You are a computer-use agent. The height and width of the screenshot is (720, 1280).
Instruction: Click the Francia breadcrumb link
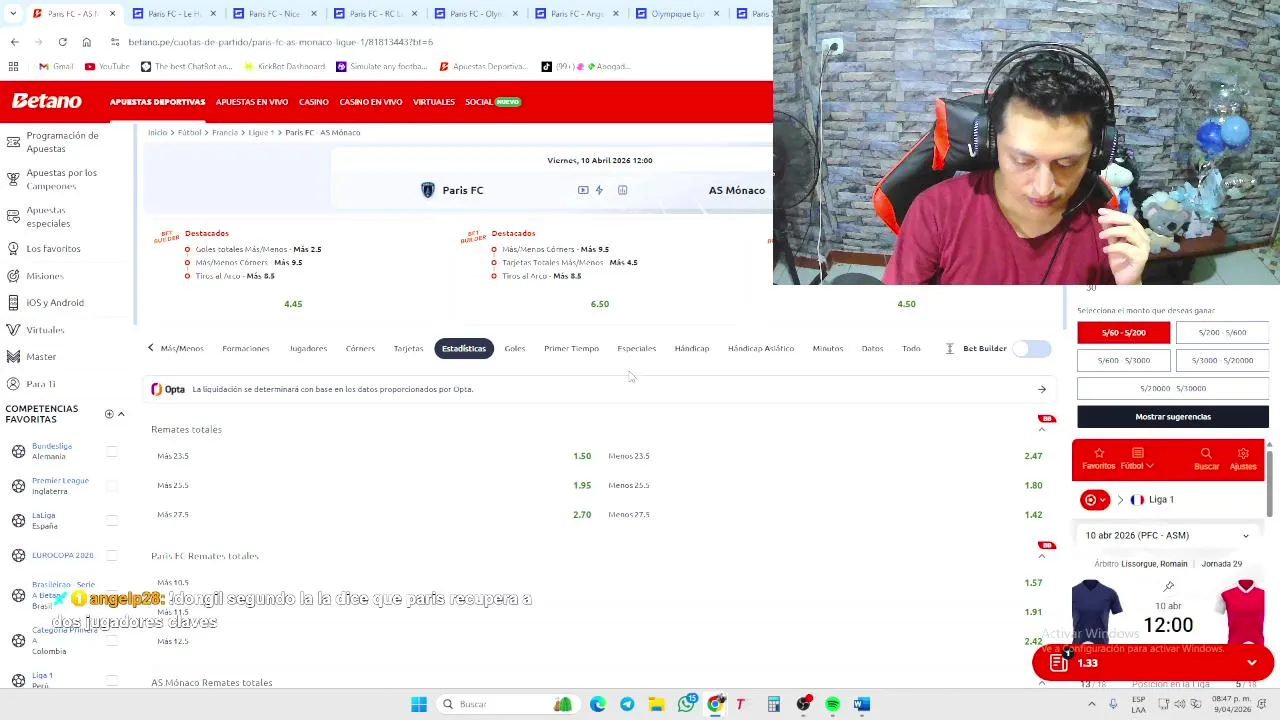224,132
